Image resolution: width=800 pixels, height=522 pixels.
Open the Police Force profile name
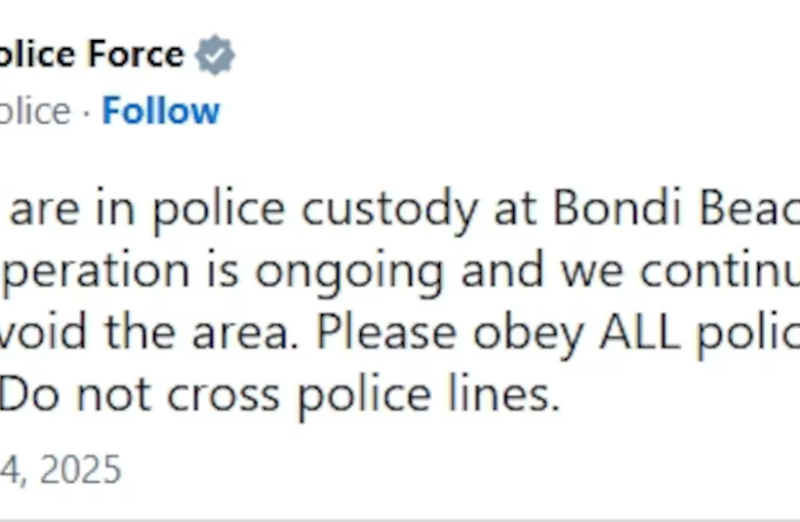coord(90,54)
